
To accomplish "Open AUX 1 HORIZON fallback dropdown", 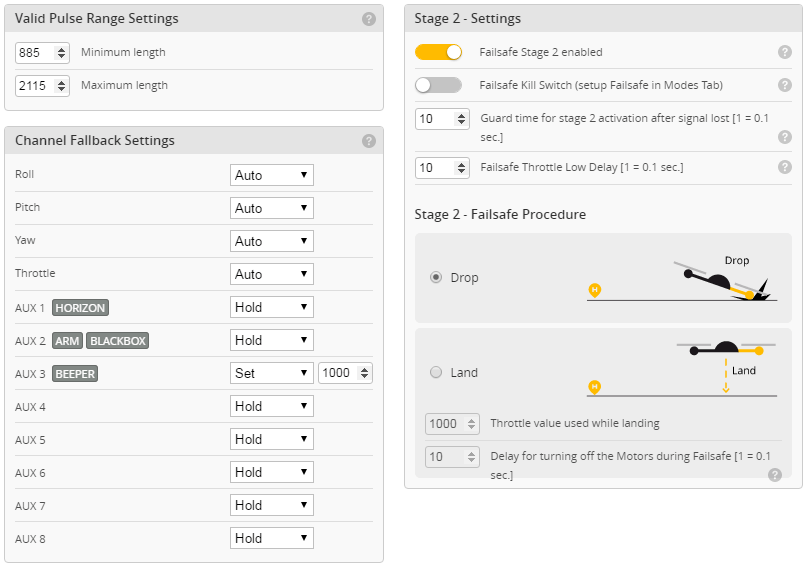I will pos(271,307).
